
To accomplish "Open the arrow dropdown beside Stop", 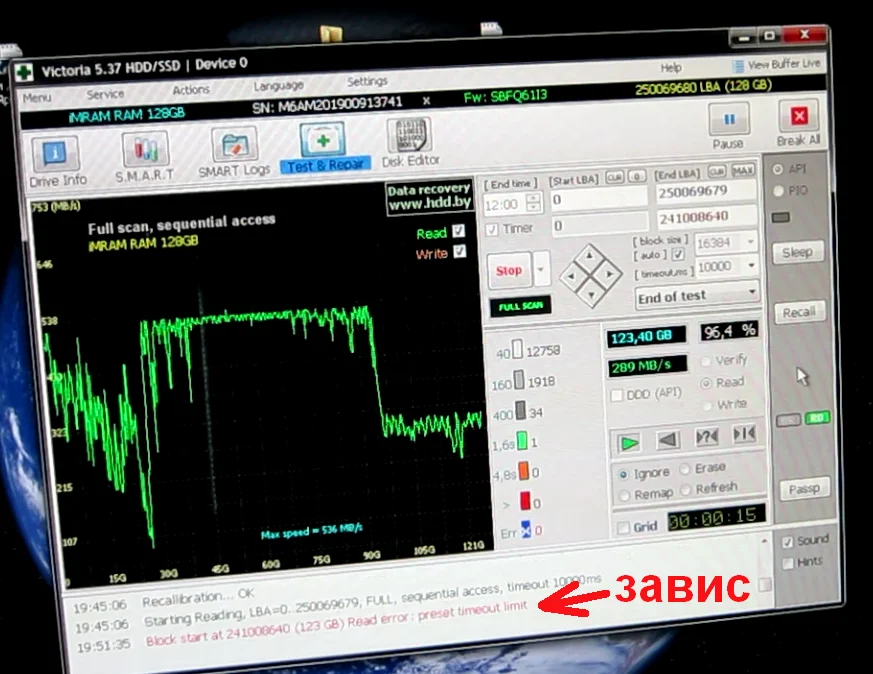I will pos(540,269).
